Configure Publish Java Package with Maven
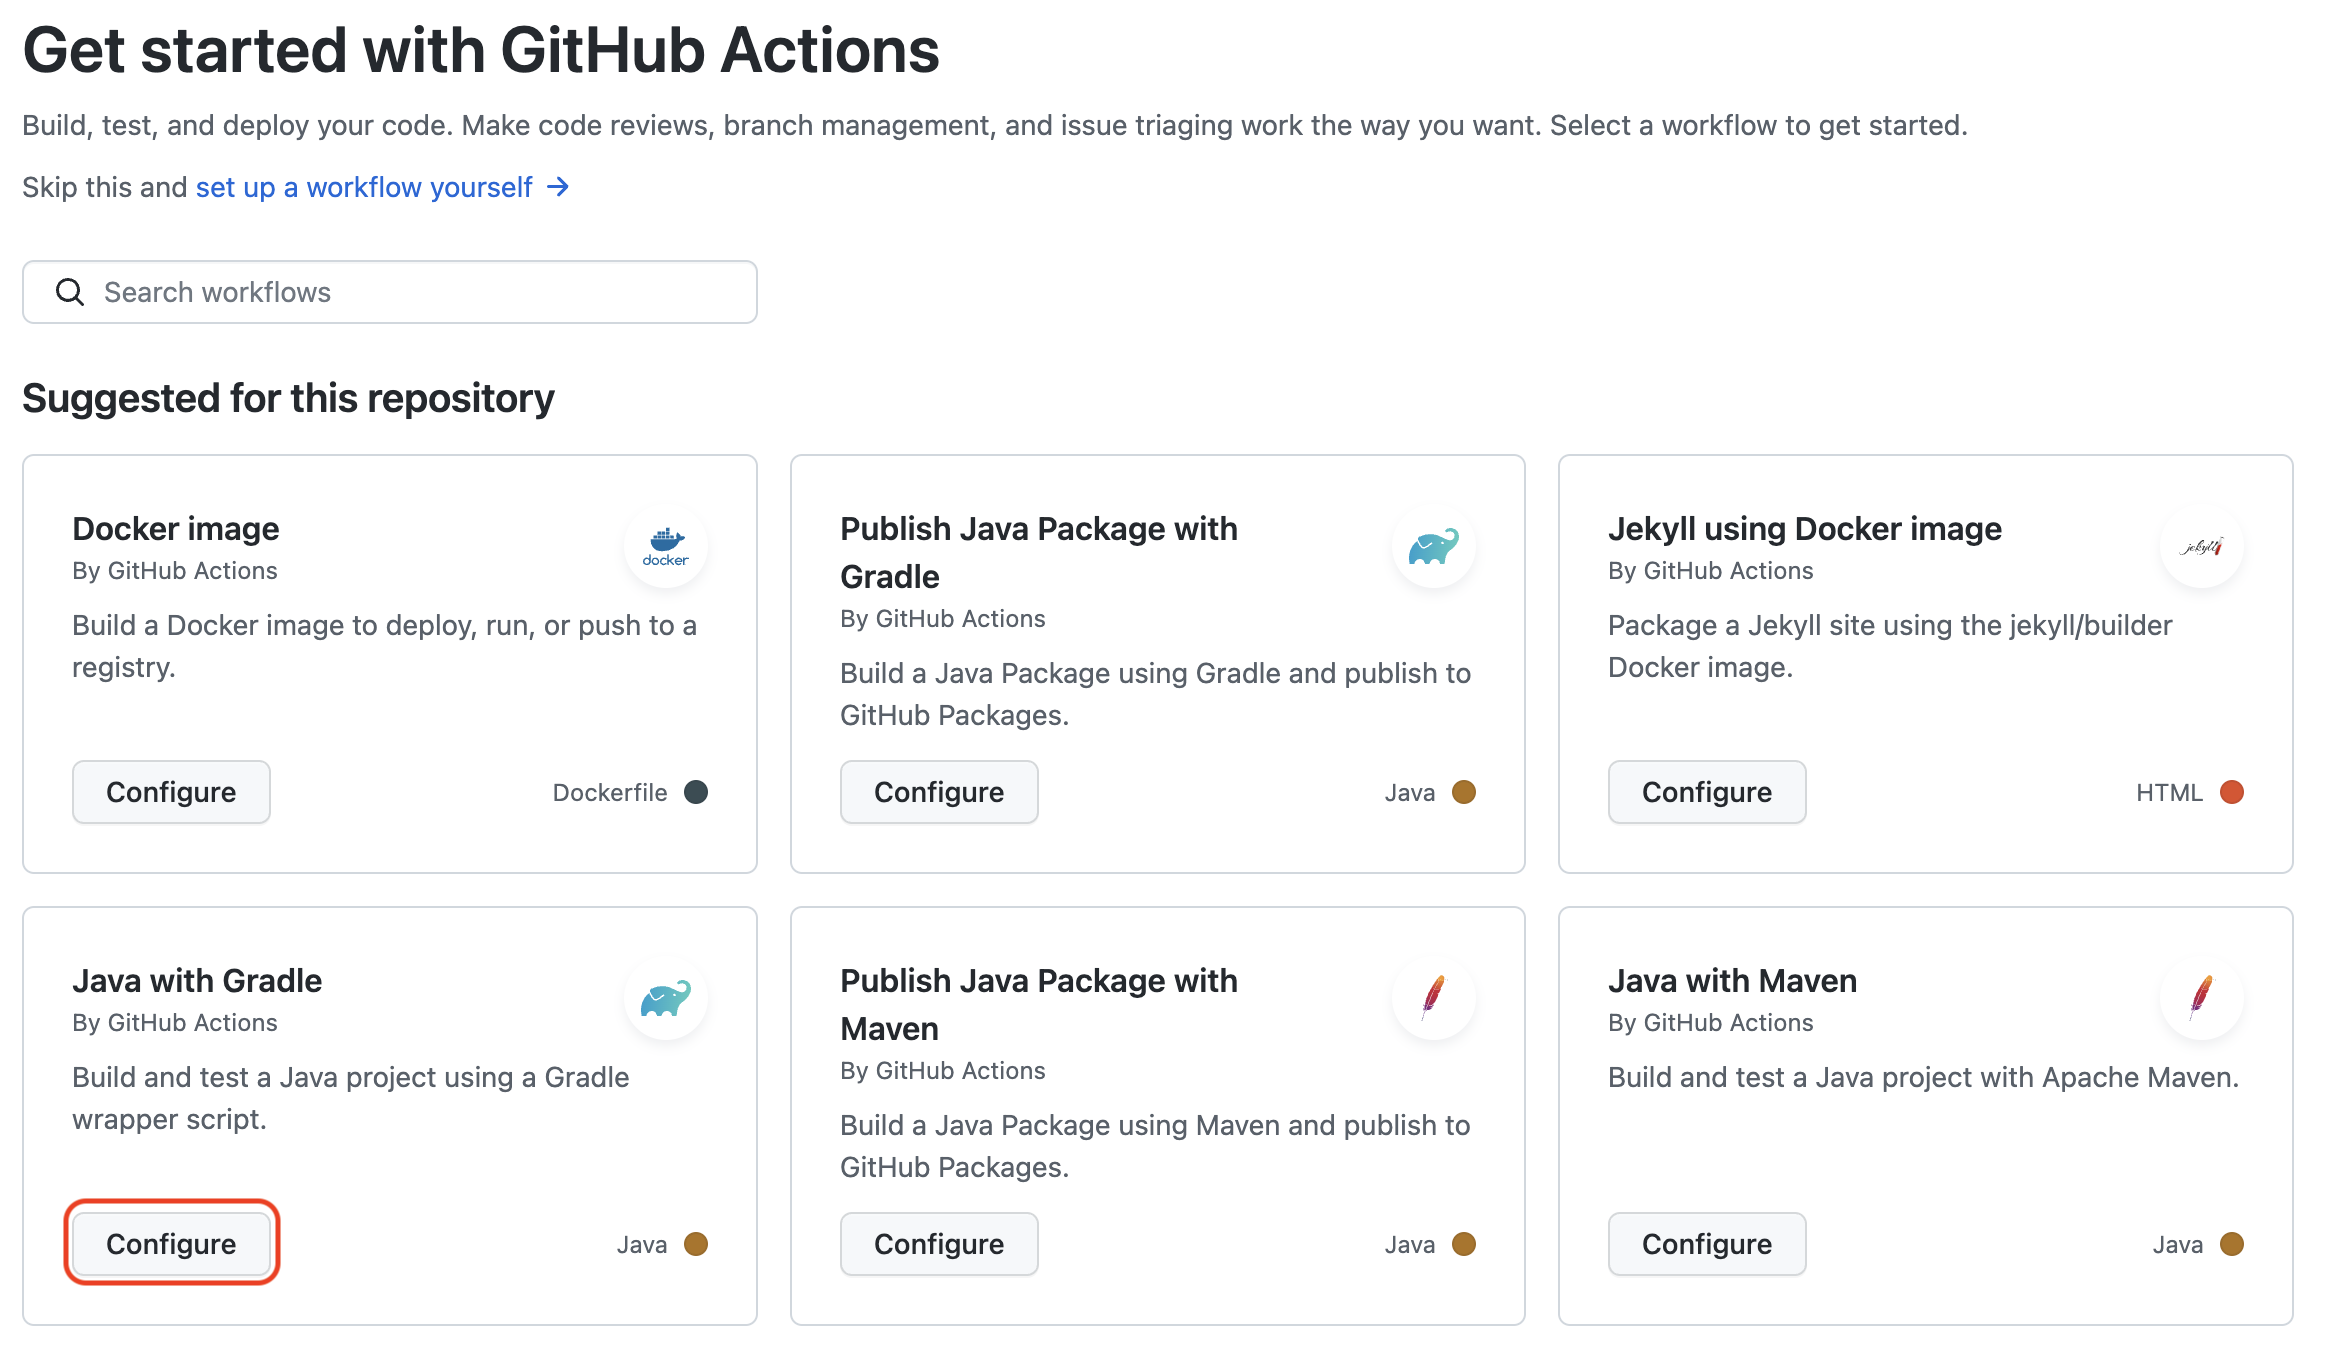Screen dimensions: 2342x1346 pos(939,1244)
